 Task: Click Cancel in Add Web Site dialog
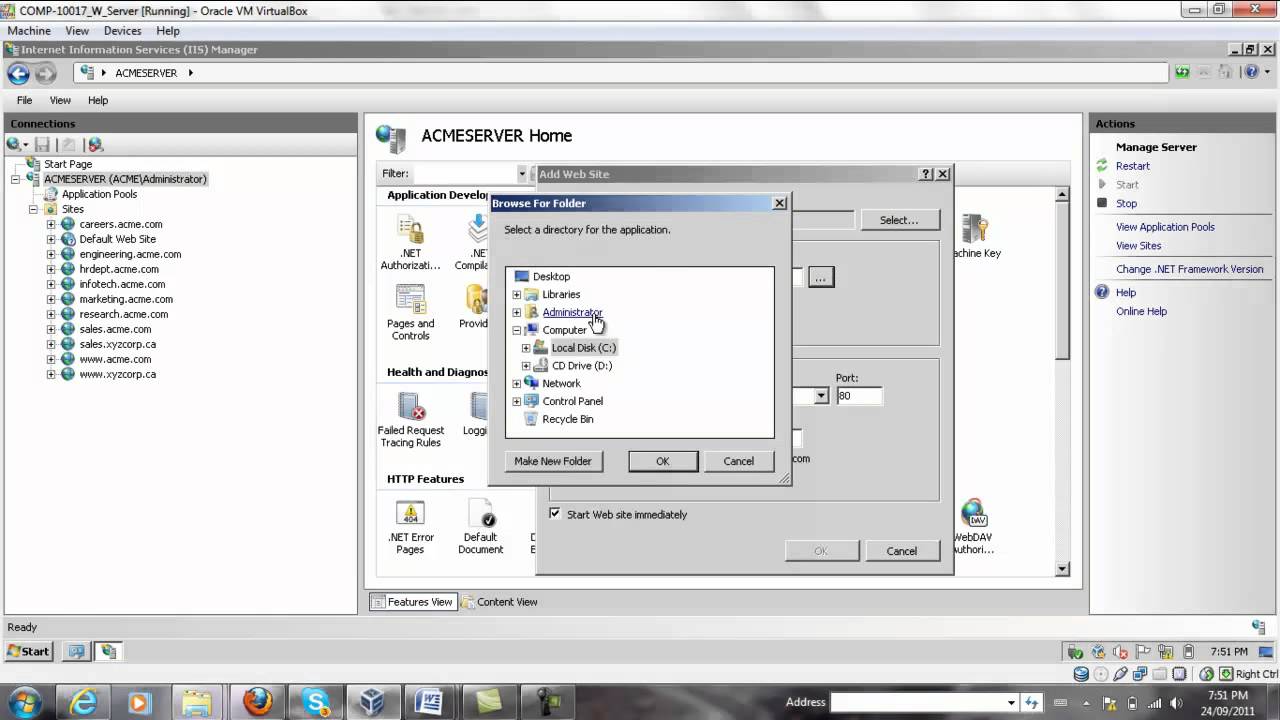tap(901, 551)
